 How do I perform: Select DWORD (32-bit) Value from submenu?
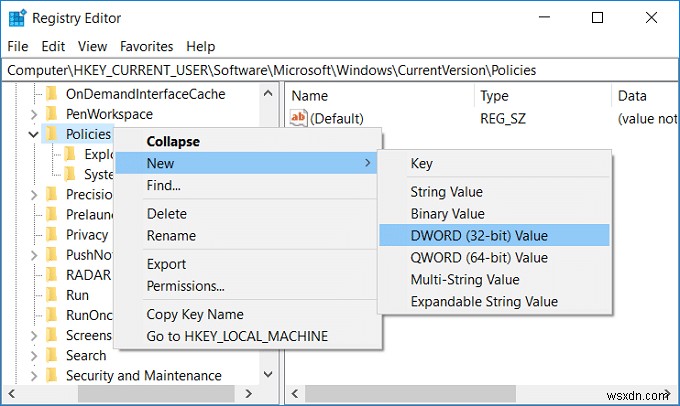[x=479, y=236]
